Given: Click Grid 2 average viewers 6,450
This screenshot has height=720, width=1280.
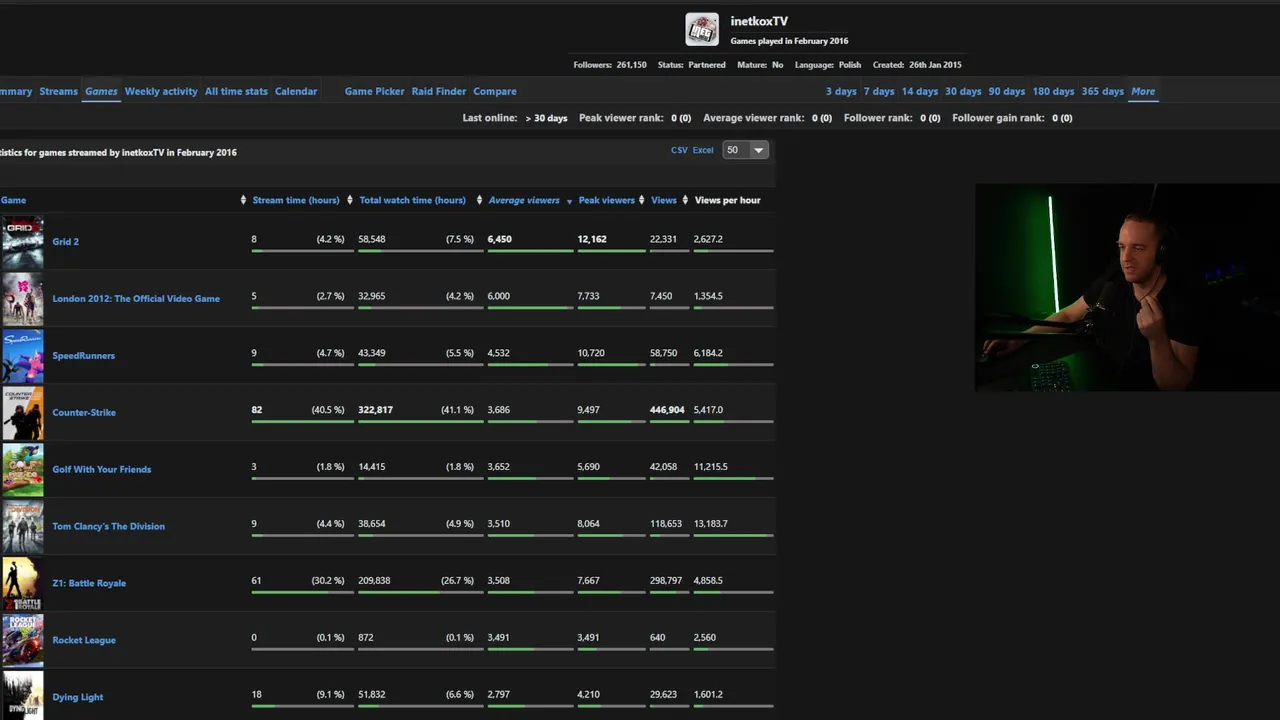Looking at the screenshot, I should pos(499,239).
